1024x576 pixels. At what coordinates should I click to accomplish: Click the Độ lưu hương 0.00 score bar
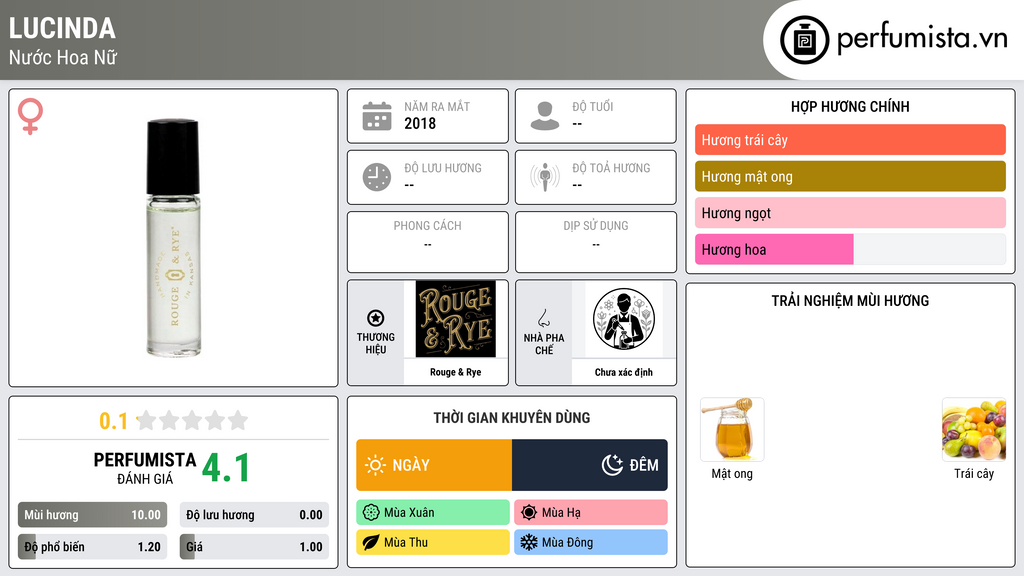coord(254,515)
